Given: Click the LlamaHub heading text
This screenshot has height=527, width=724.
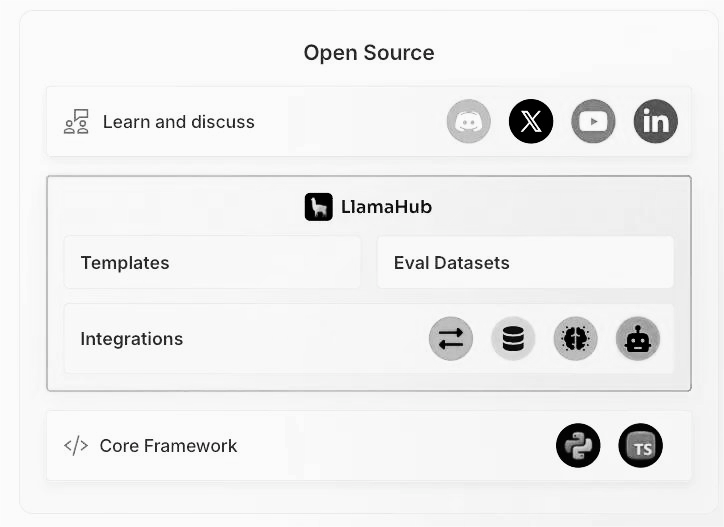Looking at the screenshot, I should pos(386,207).
